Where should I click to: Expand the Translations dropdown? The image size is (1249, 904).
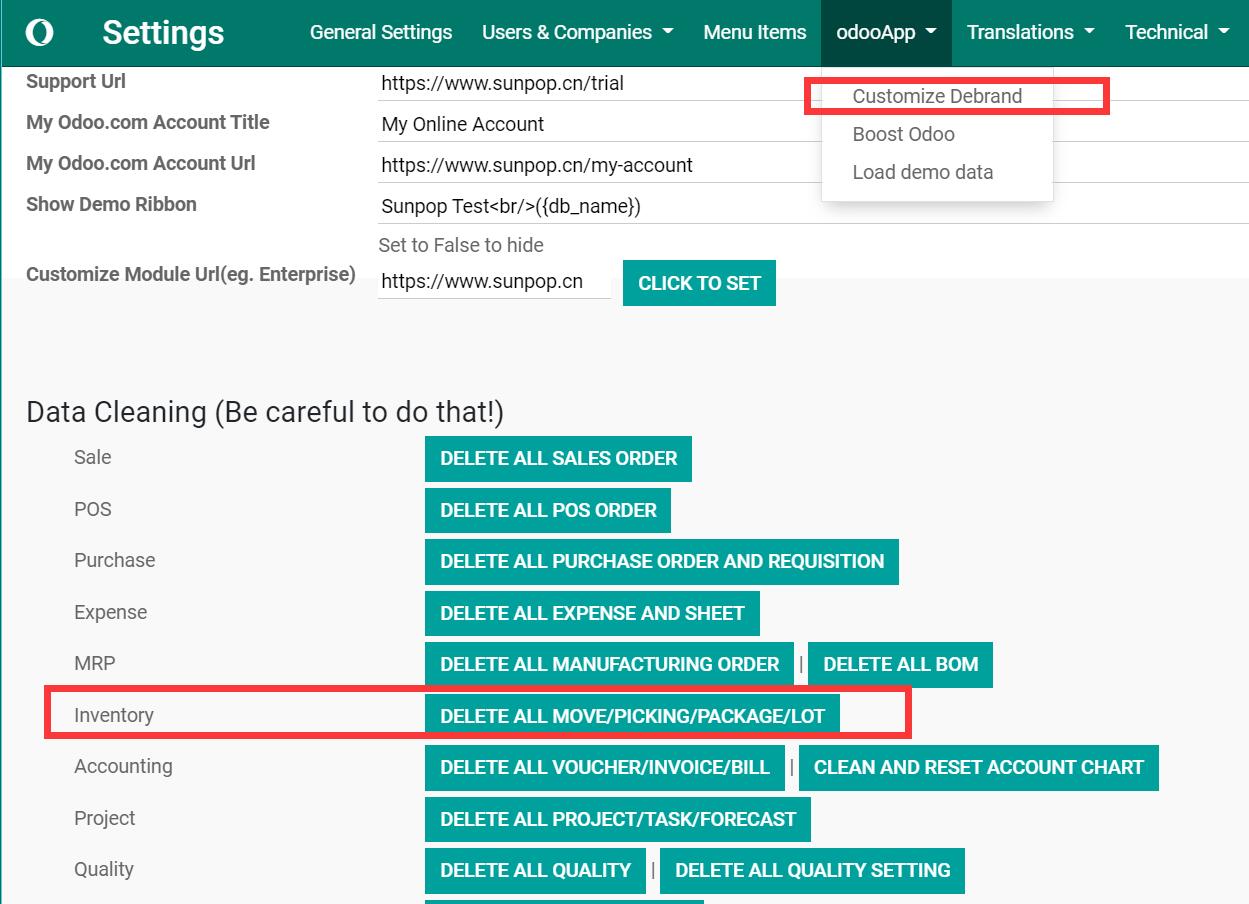[x=1030, y=32]
